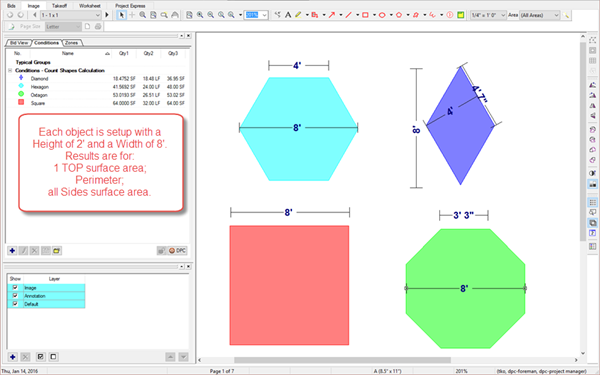
Task: Open the Worksheet tab
Action: pos(90,5)
